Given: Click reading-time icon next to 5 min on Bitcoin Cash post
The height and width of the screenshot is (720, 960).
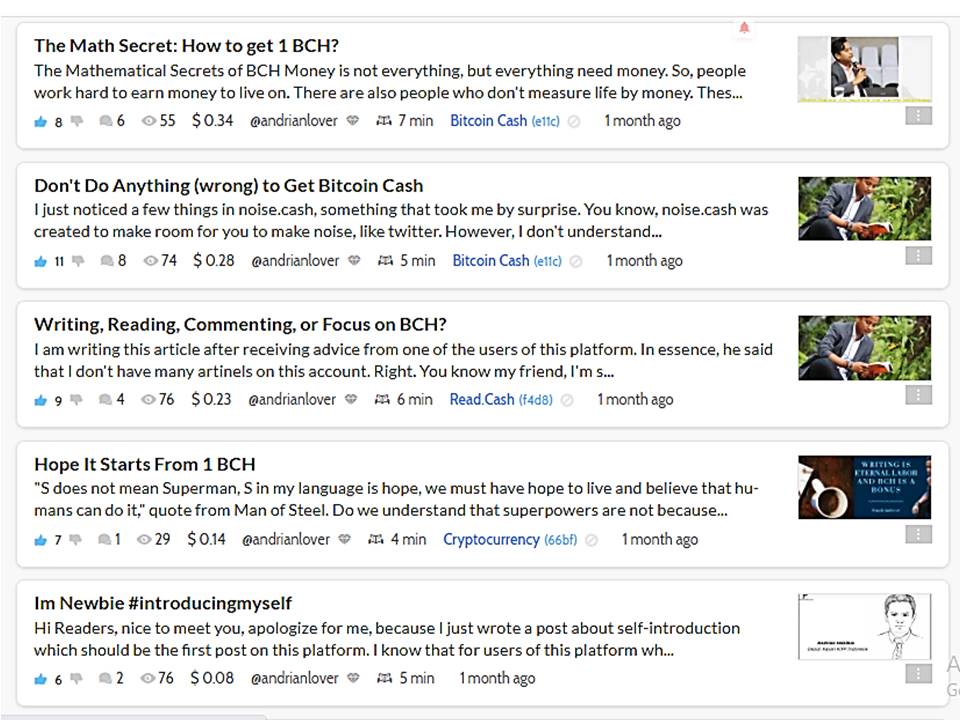Looking at the screenshot, I should pyautogui.click(x=385, y=261).
